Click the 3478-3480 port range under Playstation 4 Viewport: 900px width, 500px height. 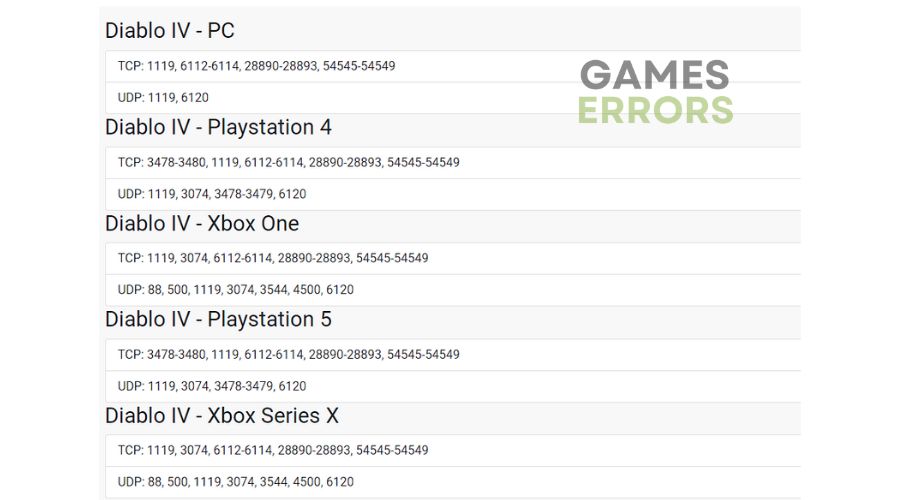click(176, 162)
